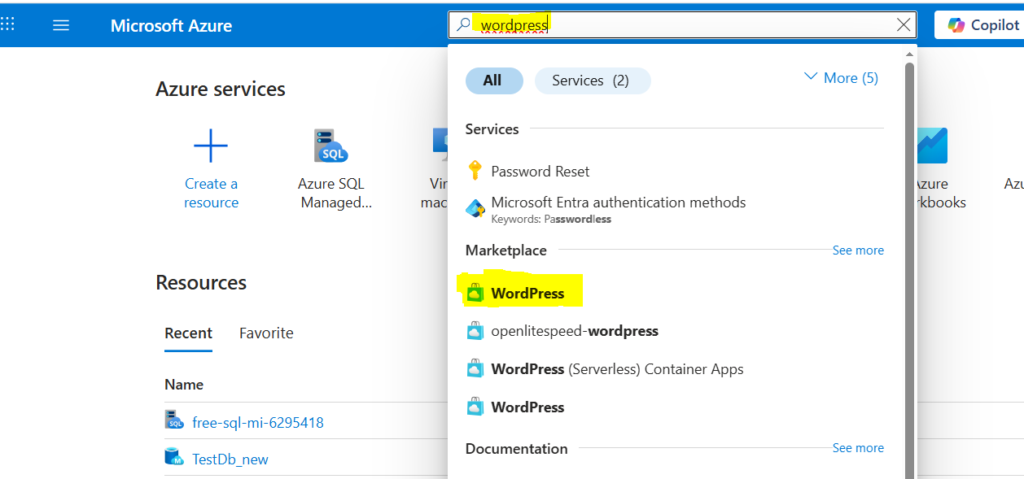The image size is (1024, 479).
Task: Expand the More (5) filter dropdown
Action: click(x=841, y=78)
